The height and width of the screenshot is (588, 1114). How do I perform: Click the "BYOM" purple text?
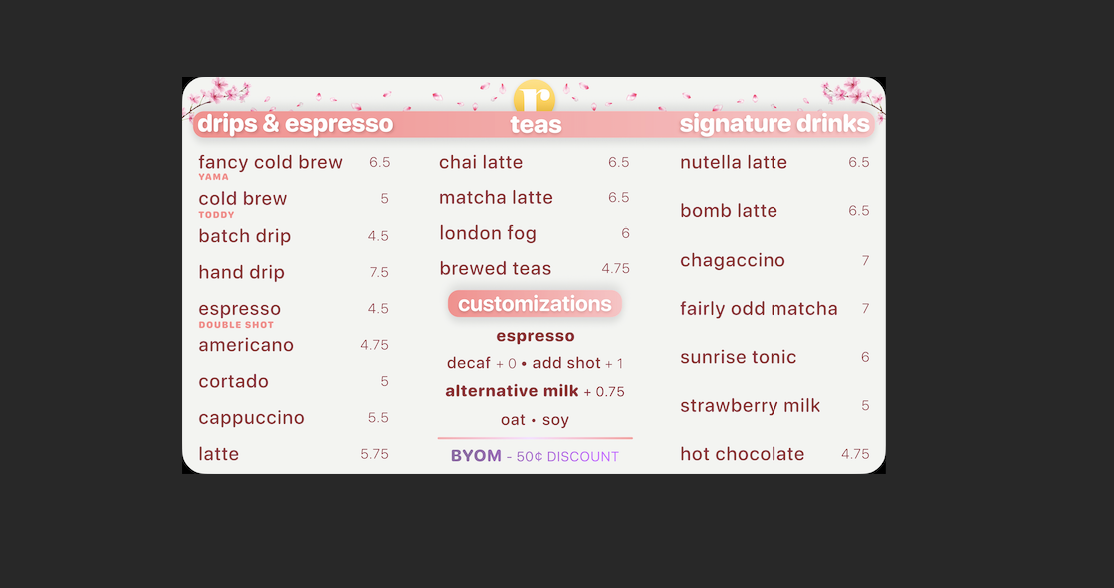click(476, 456)
